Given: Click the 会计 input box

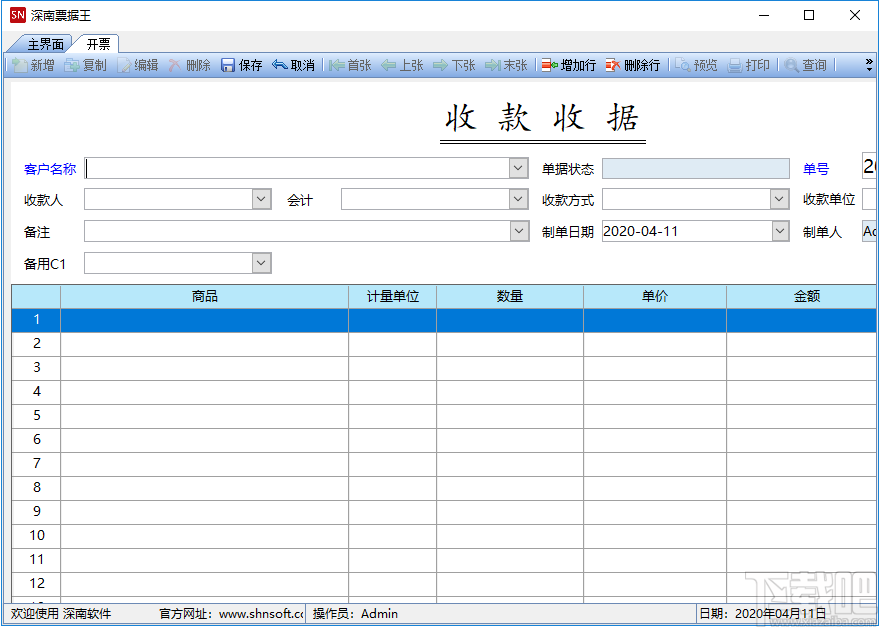Looking at the screenshot, I should (425, 199).
